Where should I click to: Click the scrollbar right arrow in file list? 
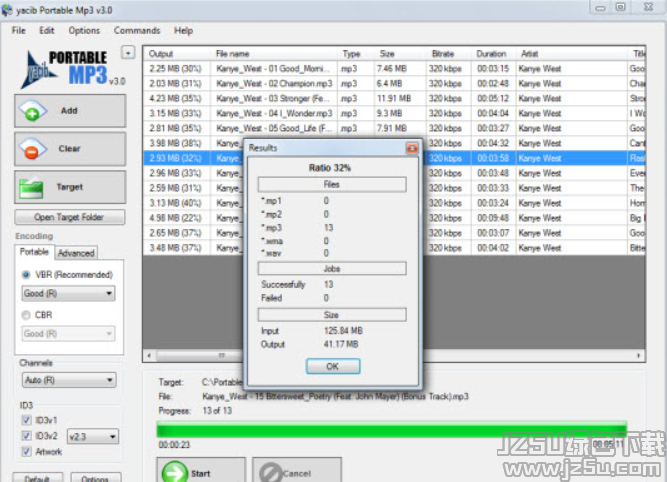(638, 355)
